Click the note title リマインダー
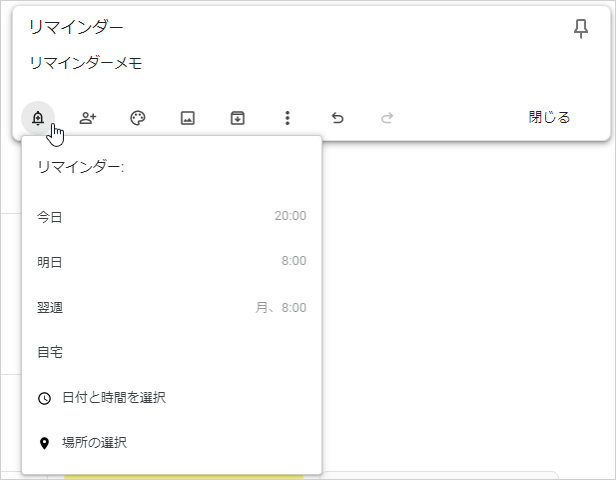The image size is (616, 480). (x=76, y=27)
